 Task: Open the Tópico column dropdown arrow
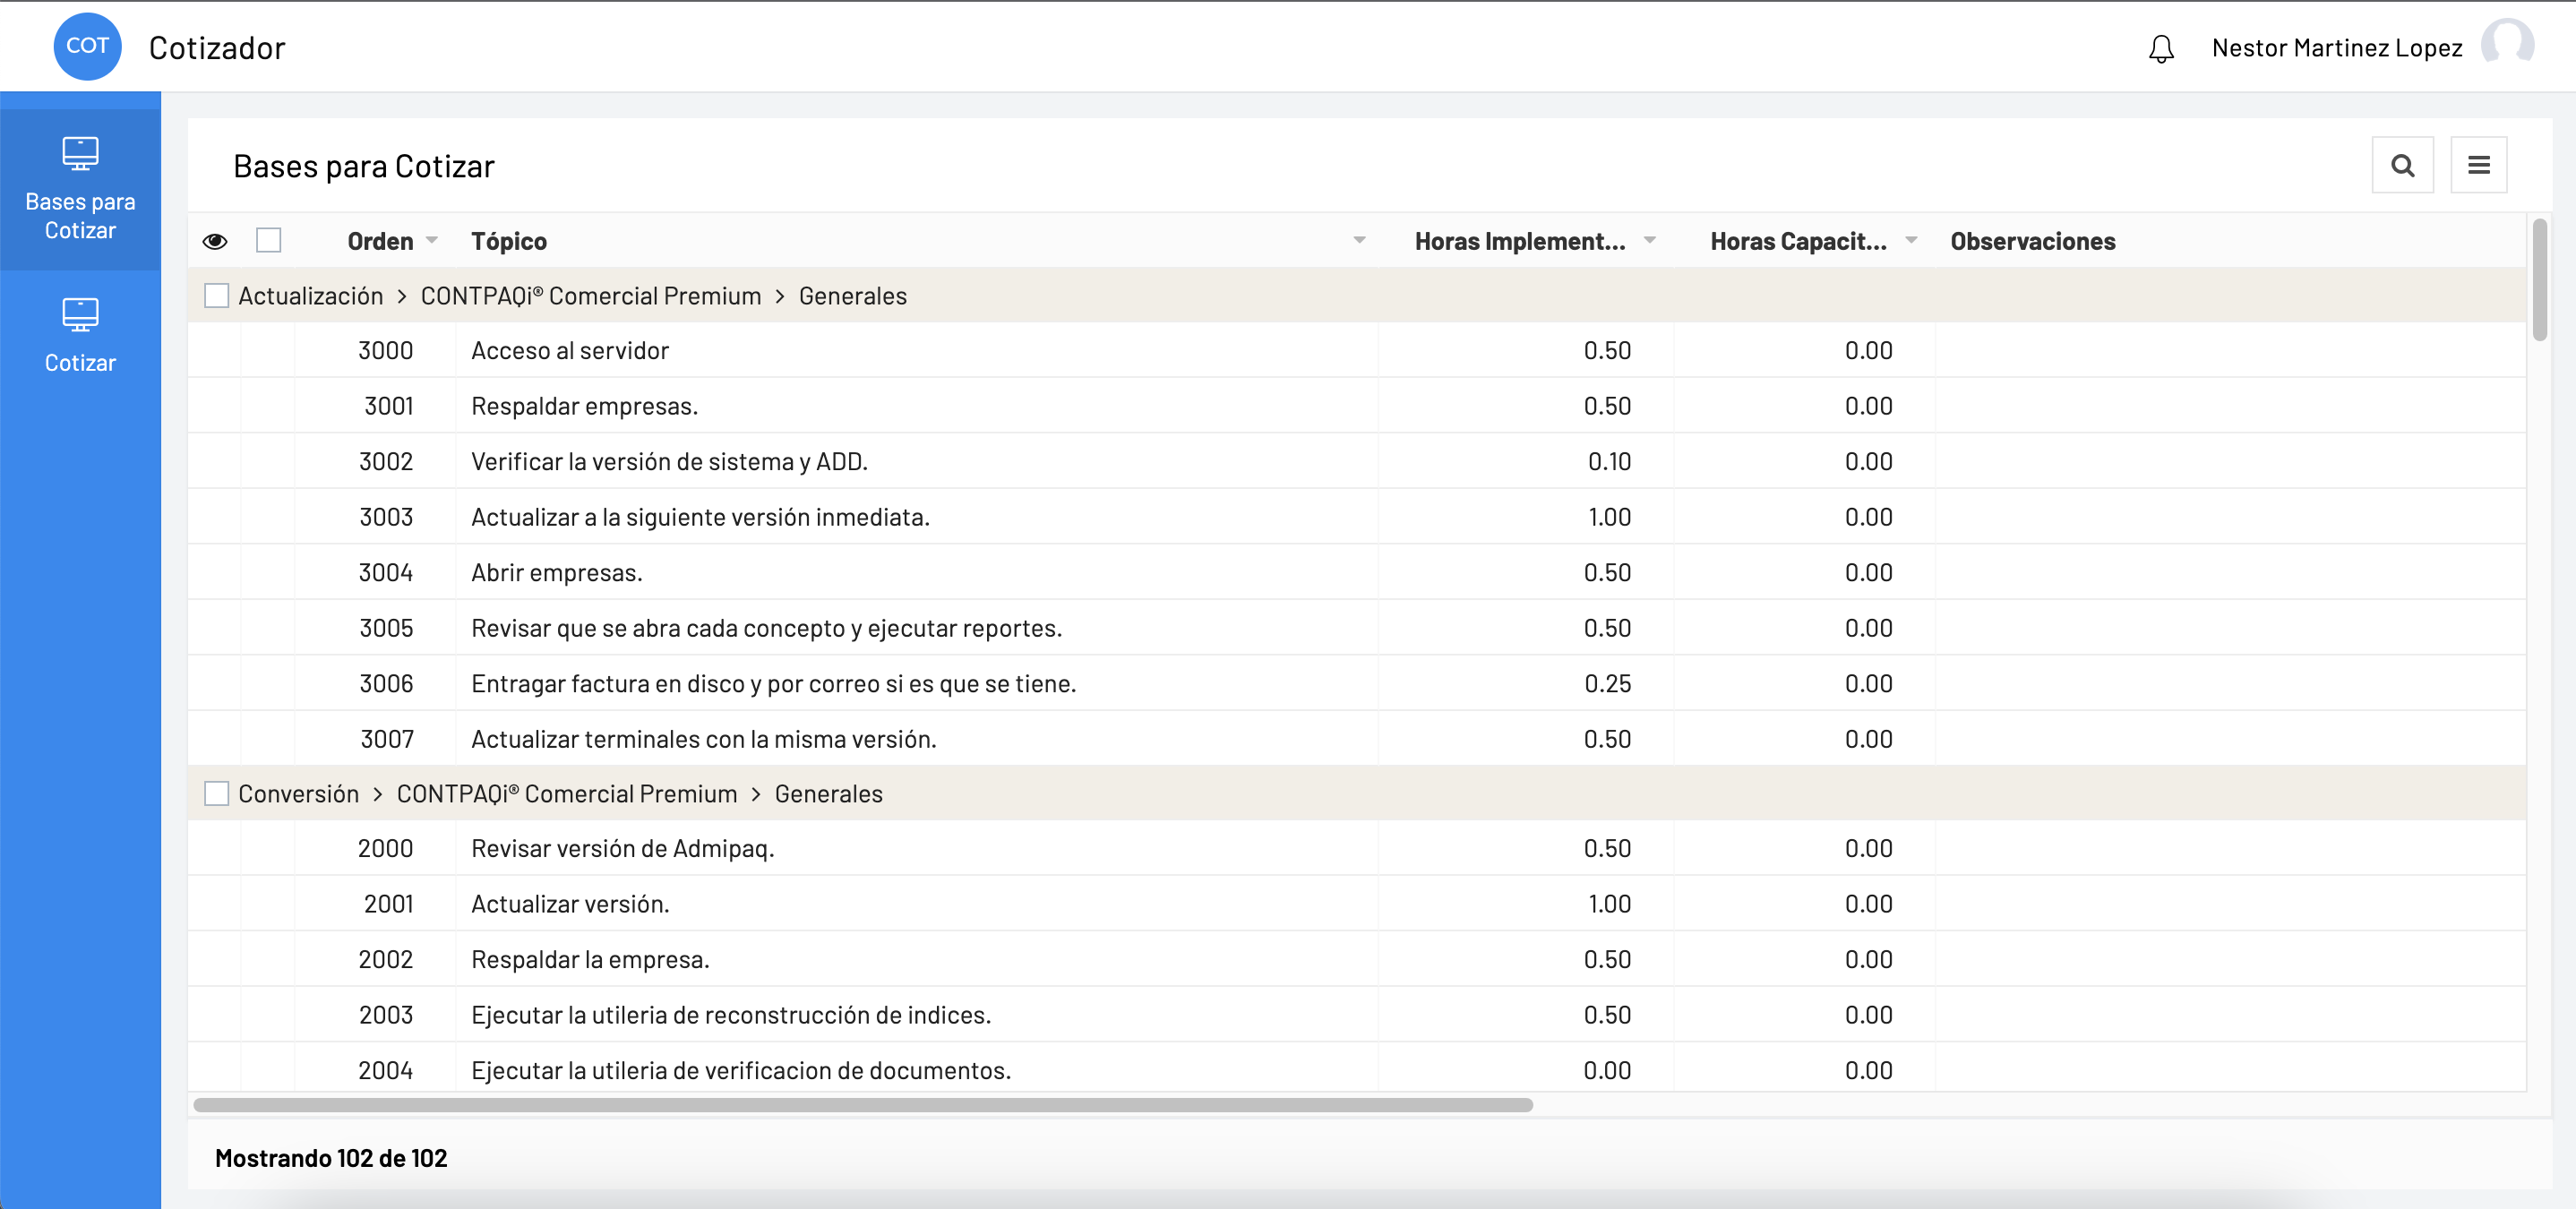pyautogui.click(x=1359, y=240)
